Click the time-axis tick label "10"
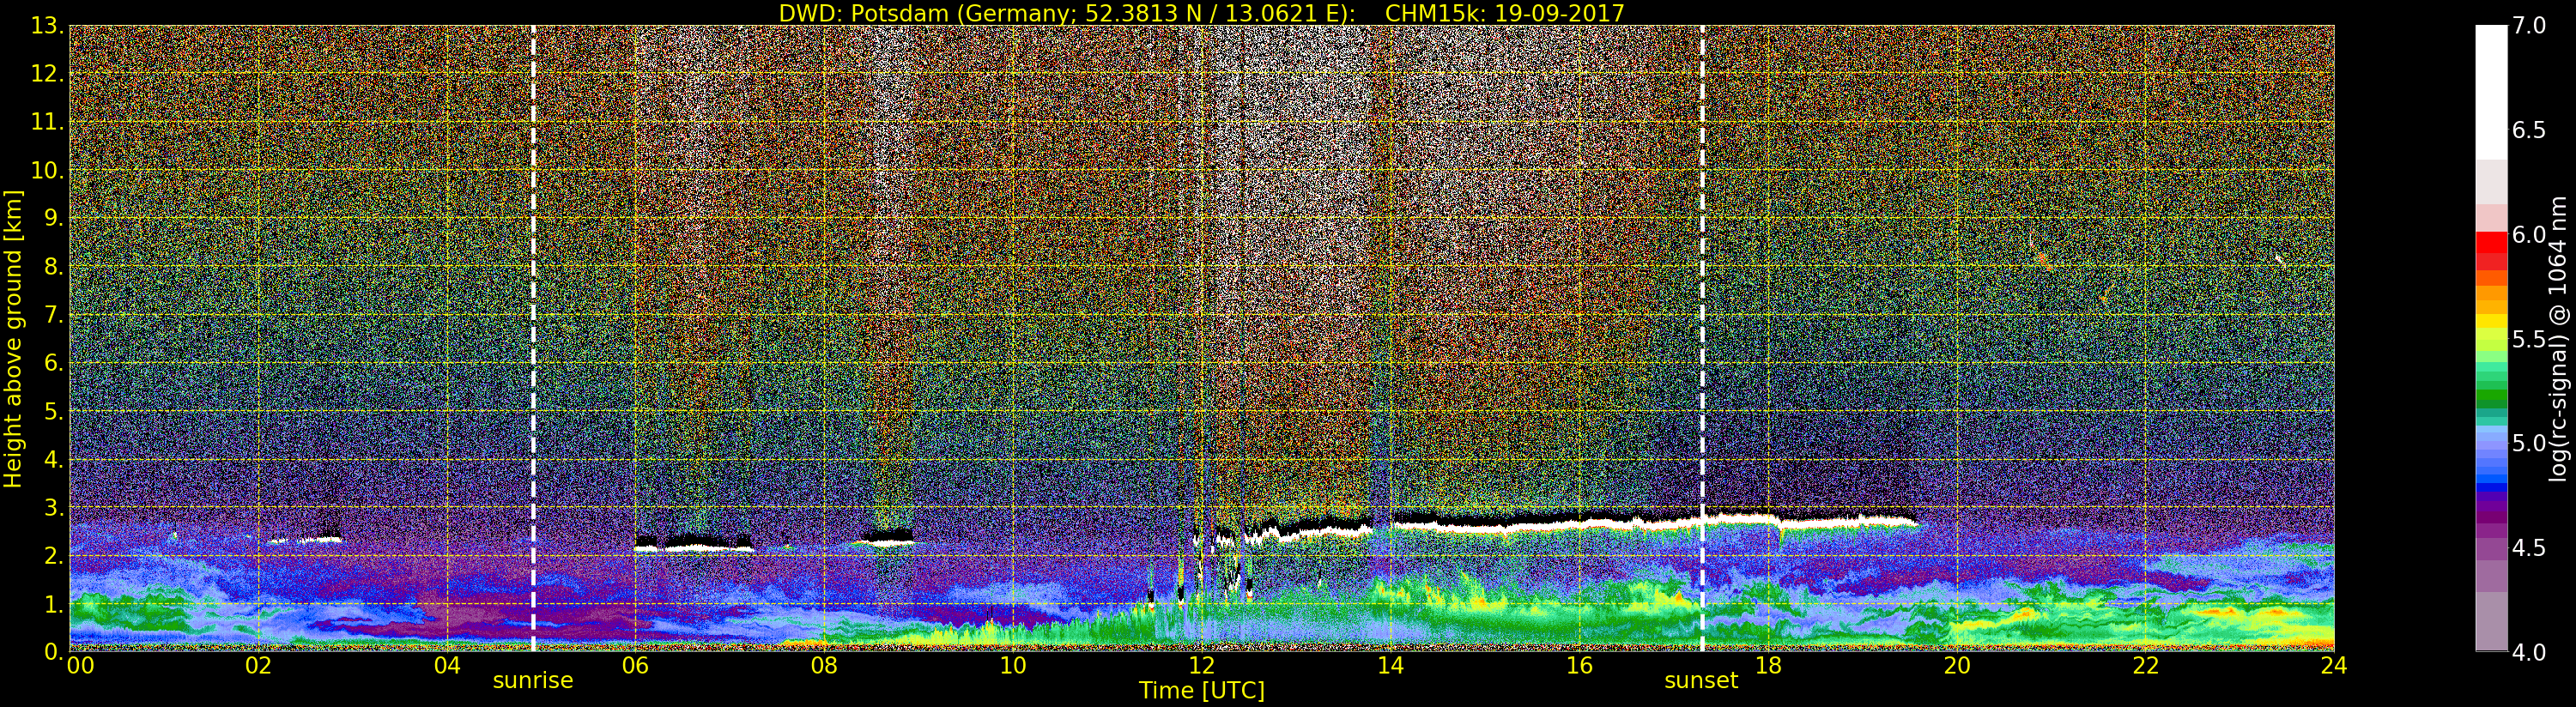This screenshot has width=2576, height=707. 1013,665
